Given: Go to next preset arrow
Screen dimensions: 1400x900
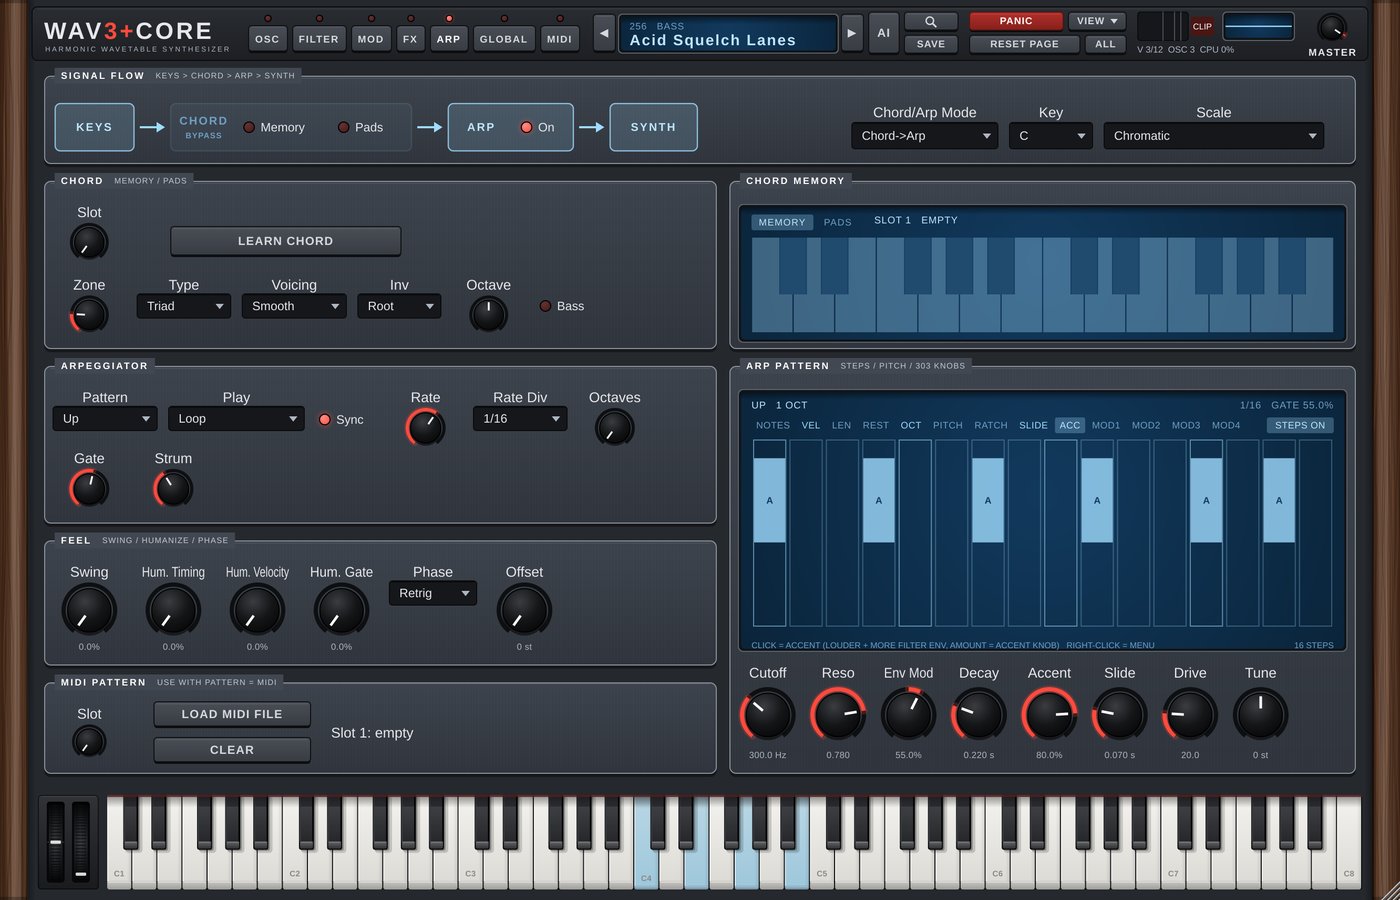Looking at the screenshot, I should pos(851,33).
